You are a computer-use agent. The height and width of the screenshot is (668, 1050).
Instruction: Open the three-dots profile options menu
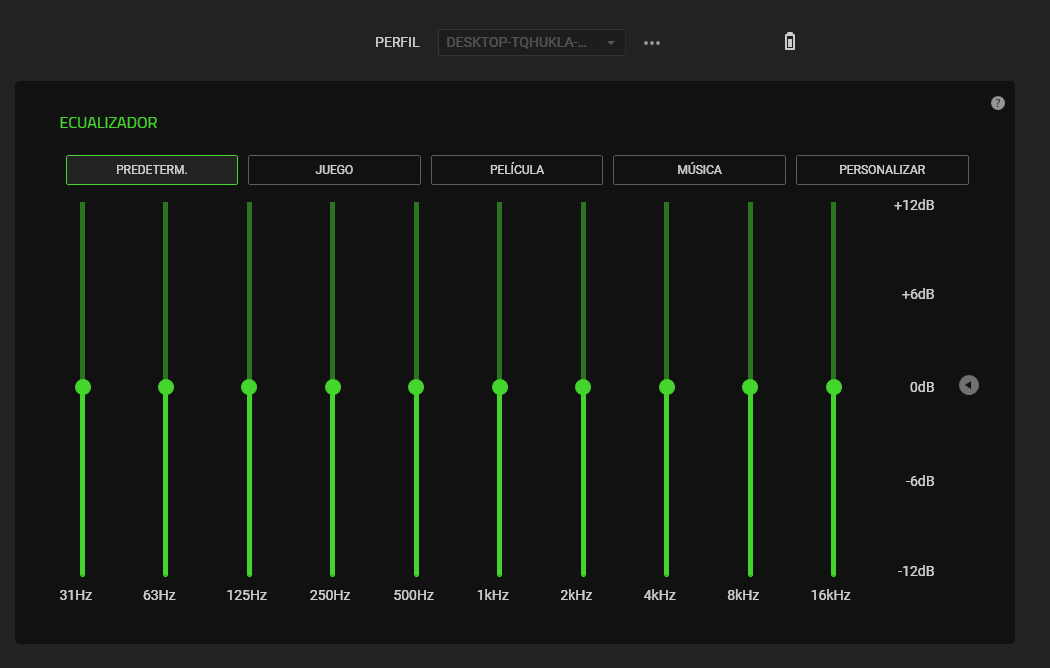coord(652,43)
